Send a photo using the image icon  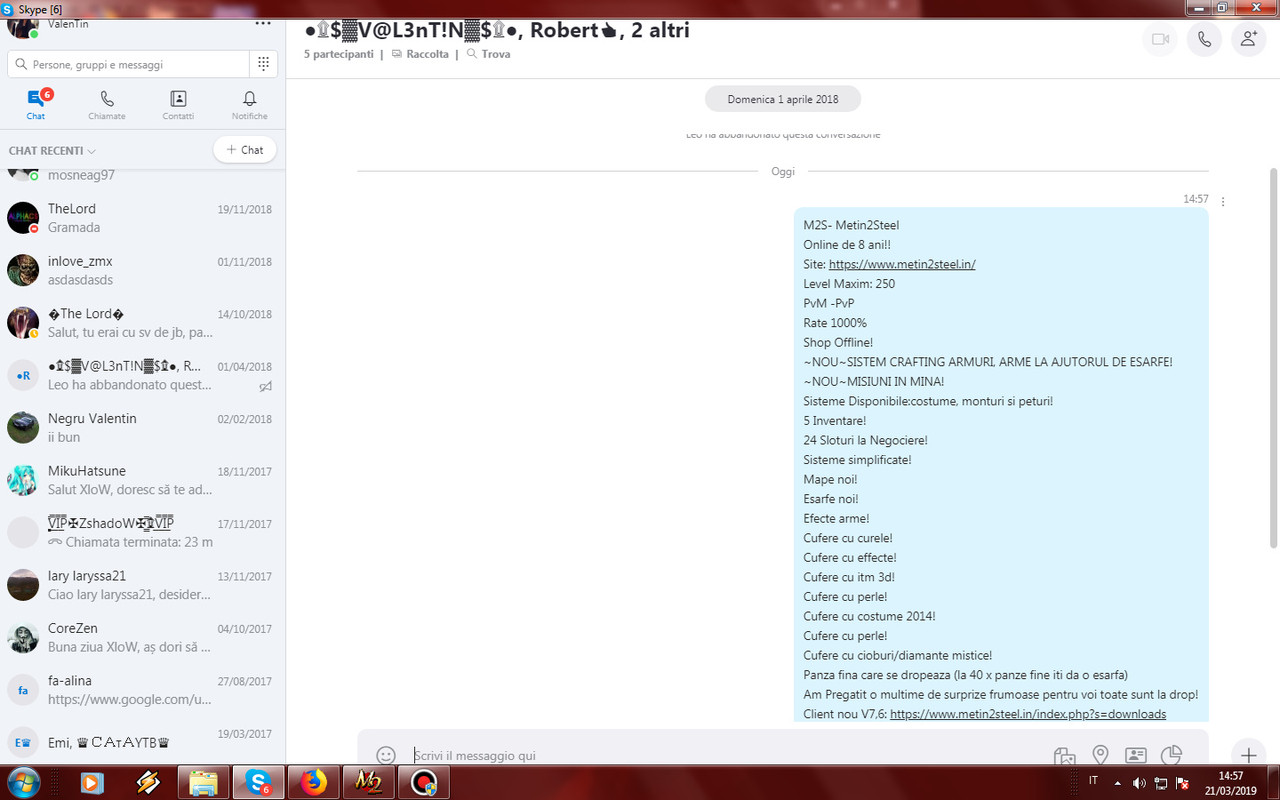pos(1064,756)
